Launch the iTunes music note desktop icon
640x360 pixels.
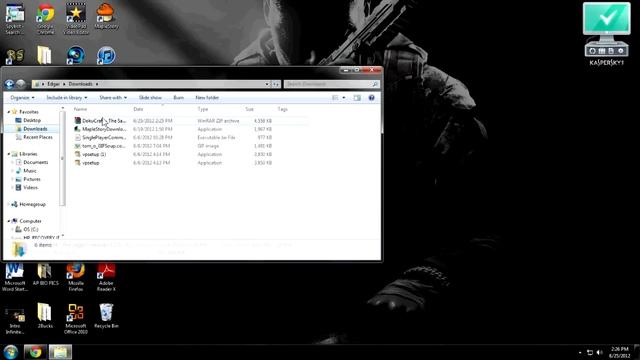(x=106, y=56)
